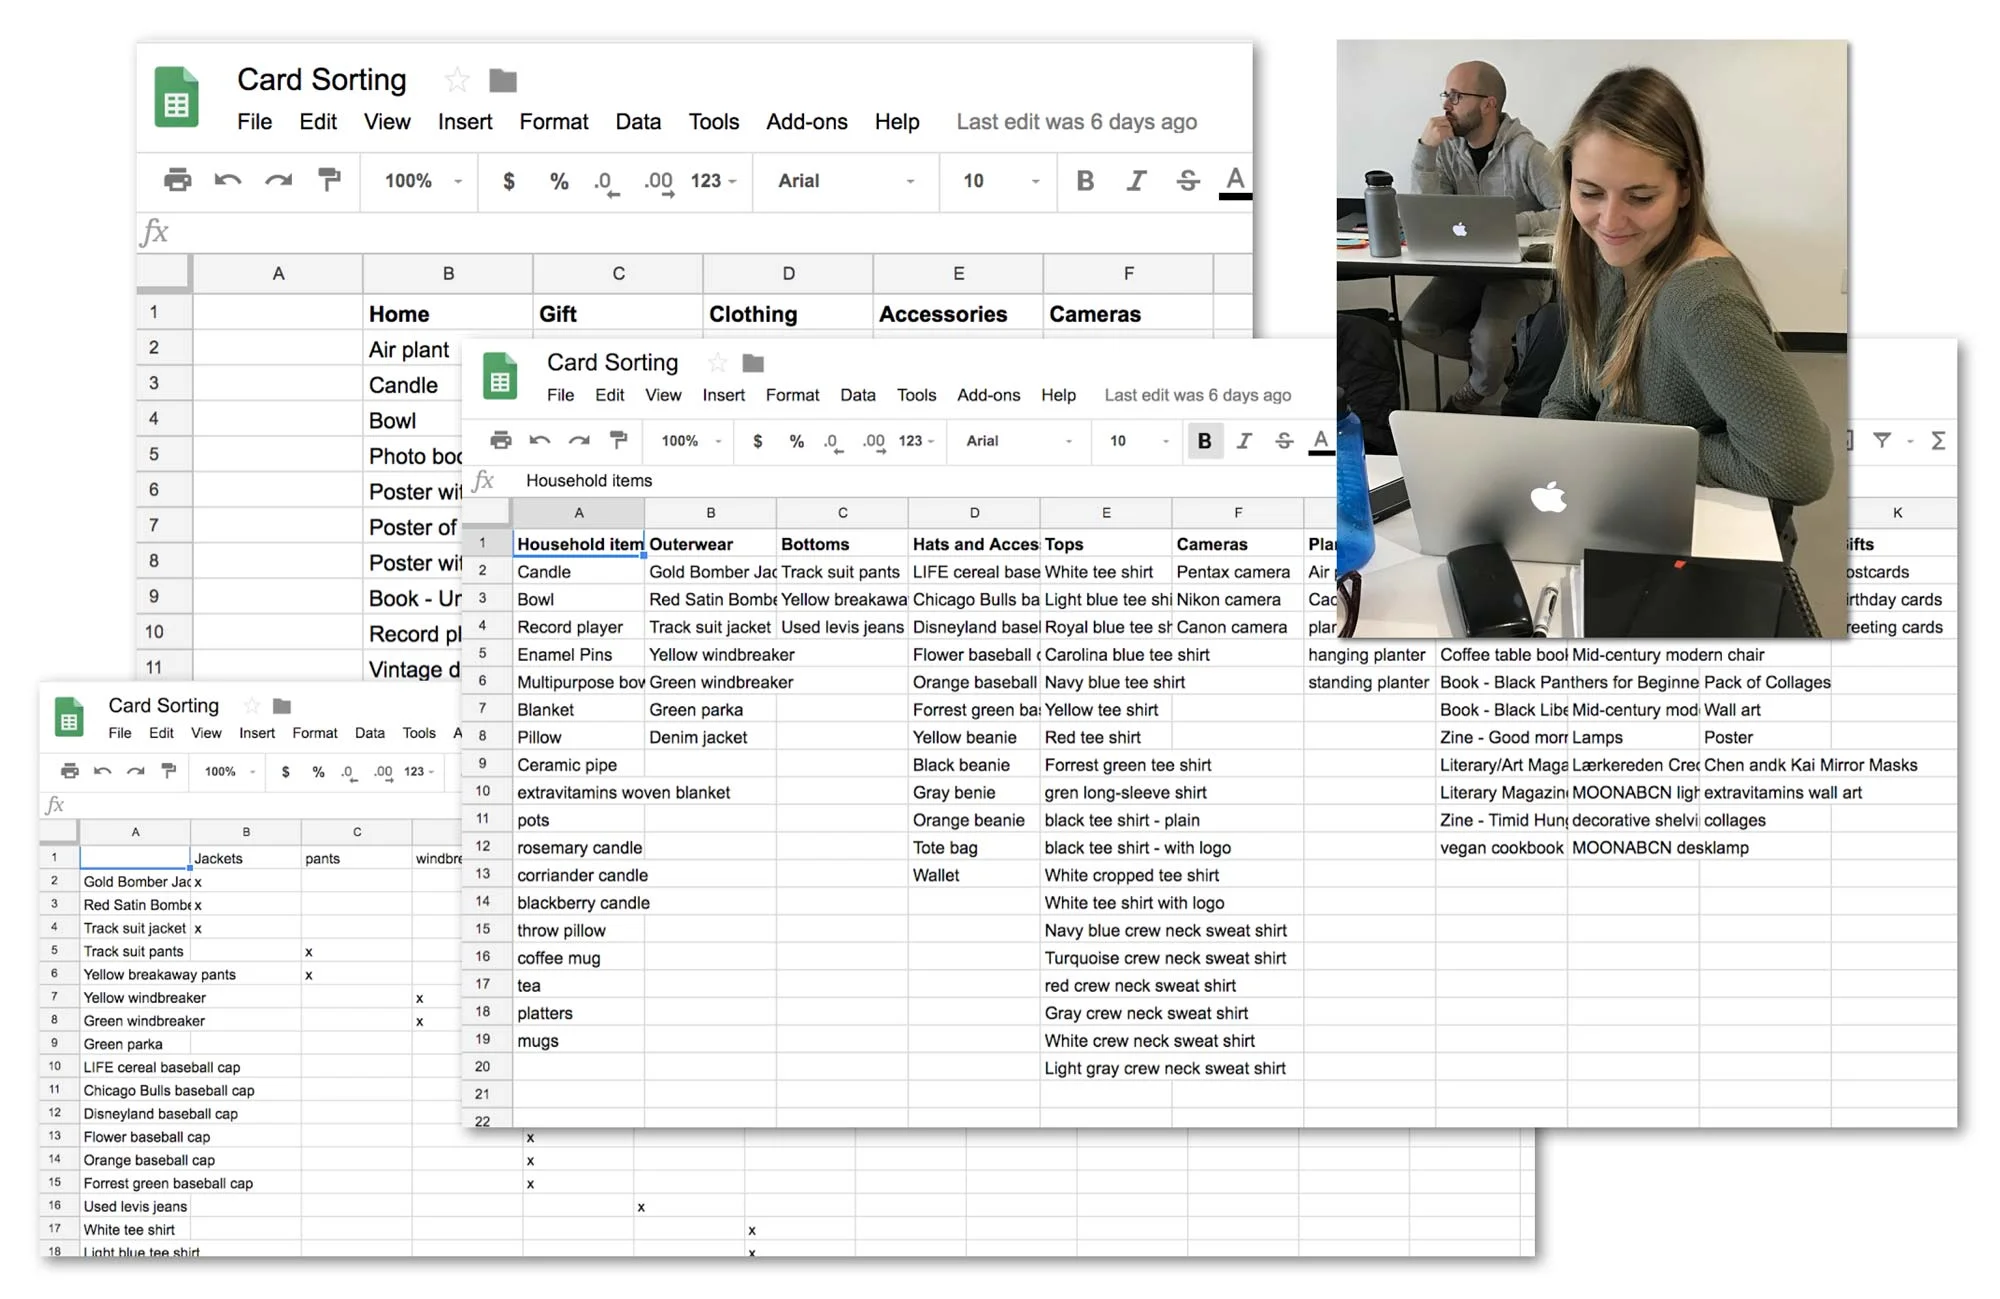Viewport: 2000px width, 1299px height.
Task: Format as percent in middle window
Action: click(x=797, y=441)
